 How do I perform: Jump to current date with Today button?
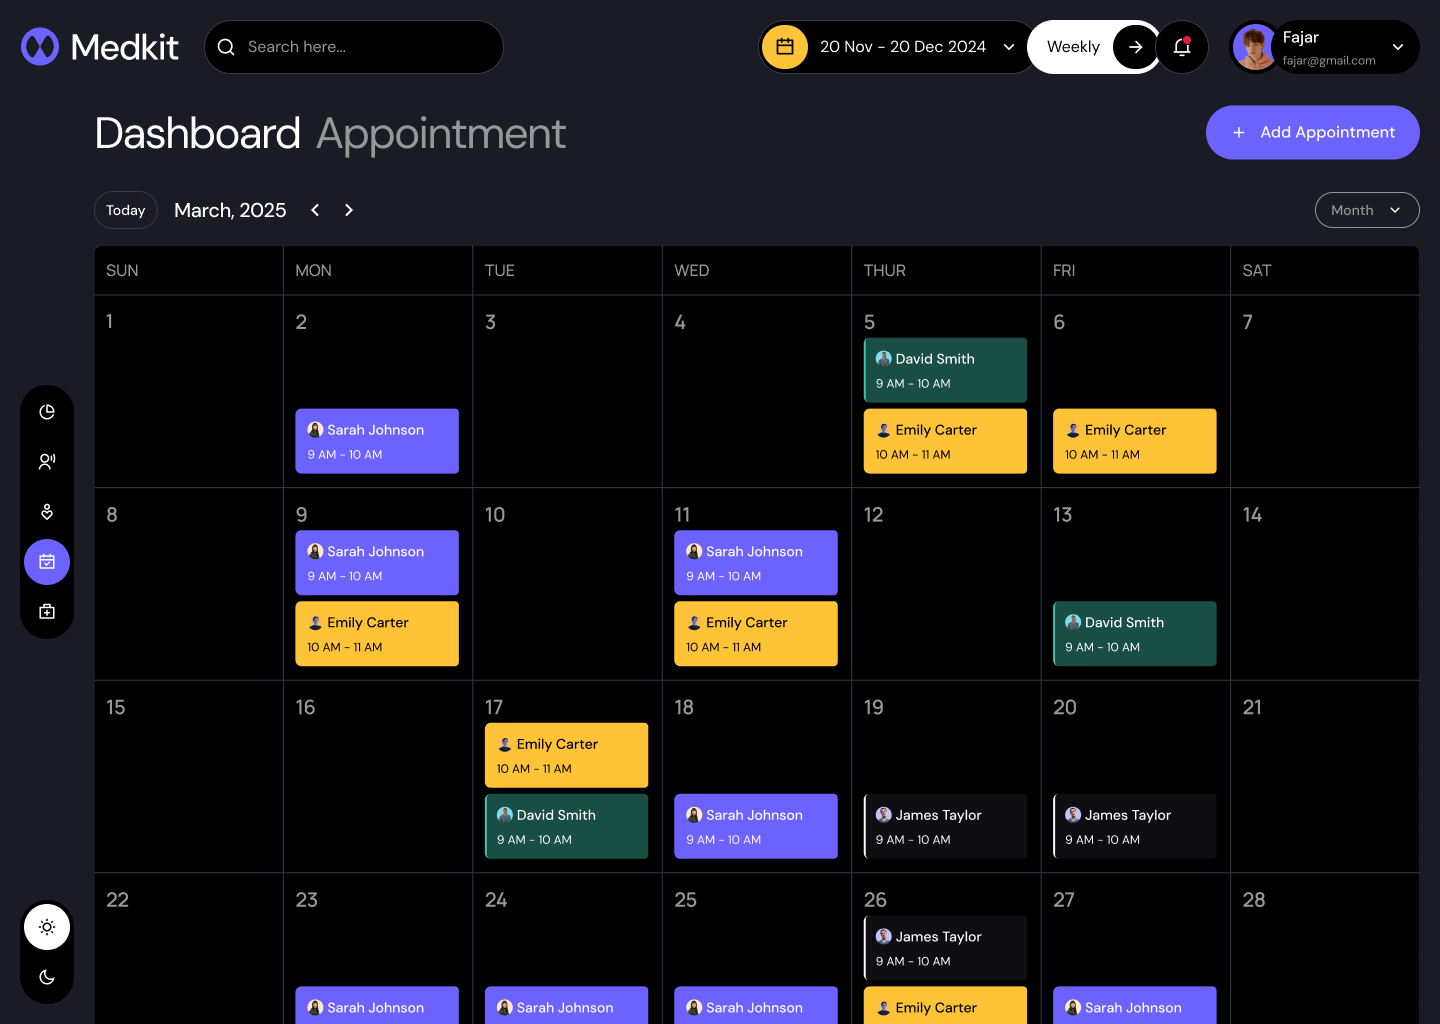coord(125,210)
